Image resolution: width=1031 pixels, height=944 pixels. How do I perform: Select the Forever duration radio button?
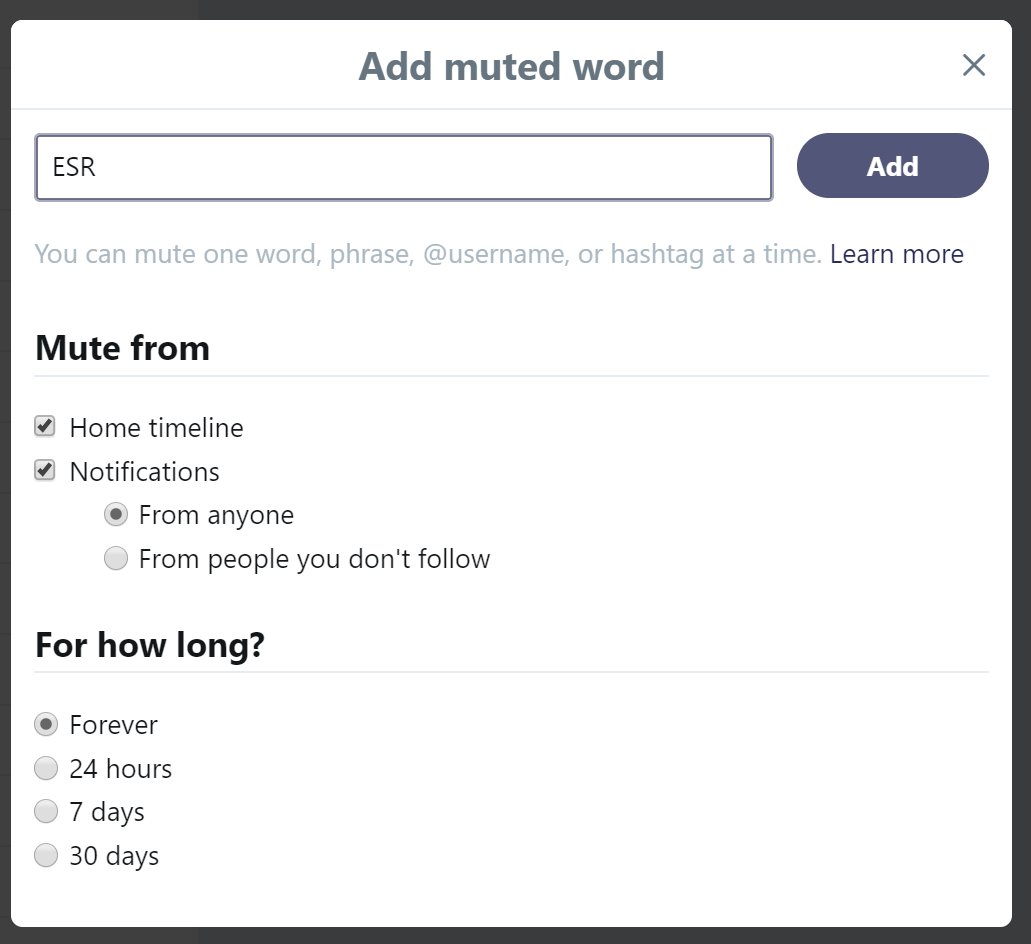point(46,724)
